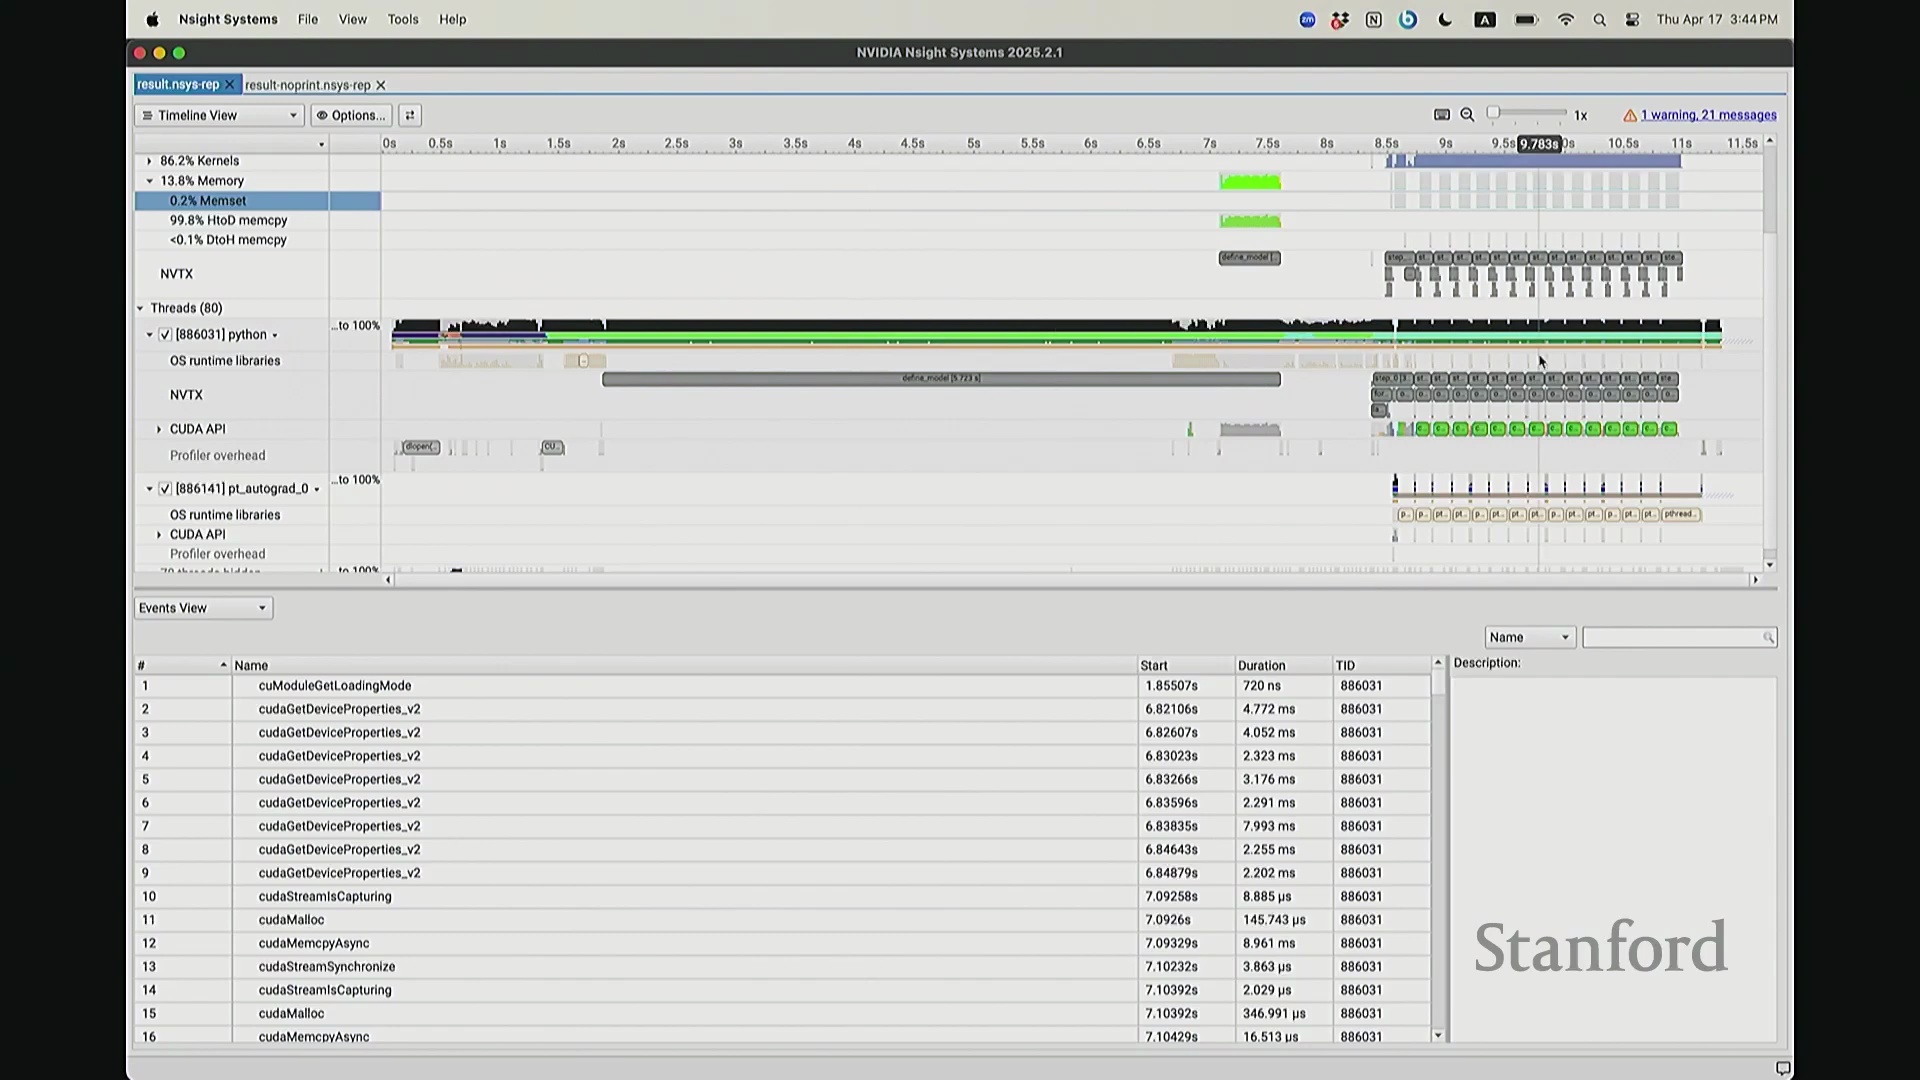Click the feedback icon in bottom-right corner
The image size is (1920, 1080).
coord(1782,1068)
